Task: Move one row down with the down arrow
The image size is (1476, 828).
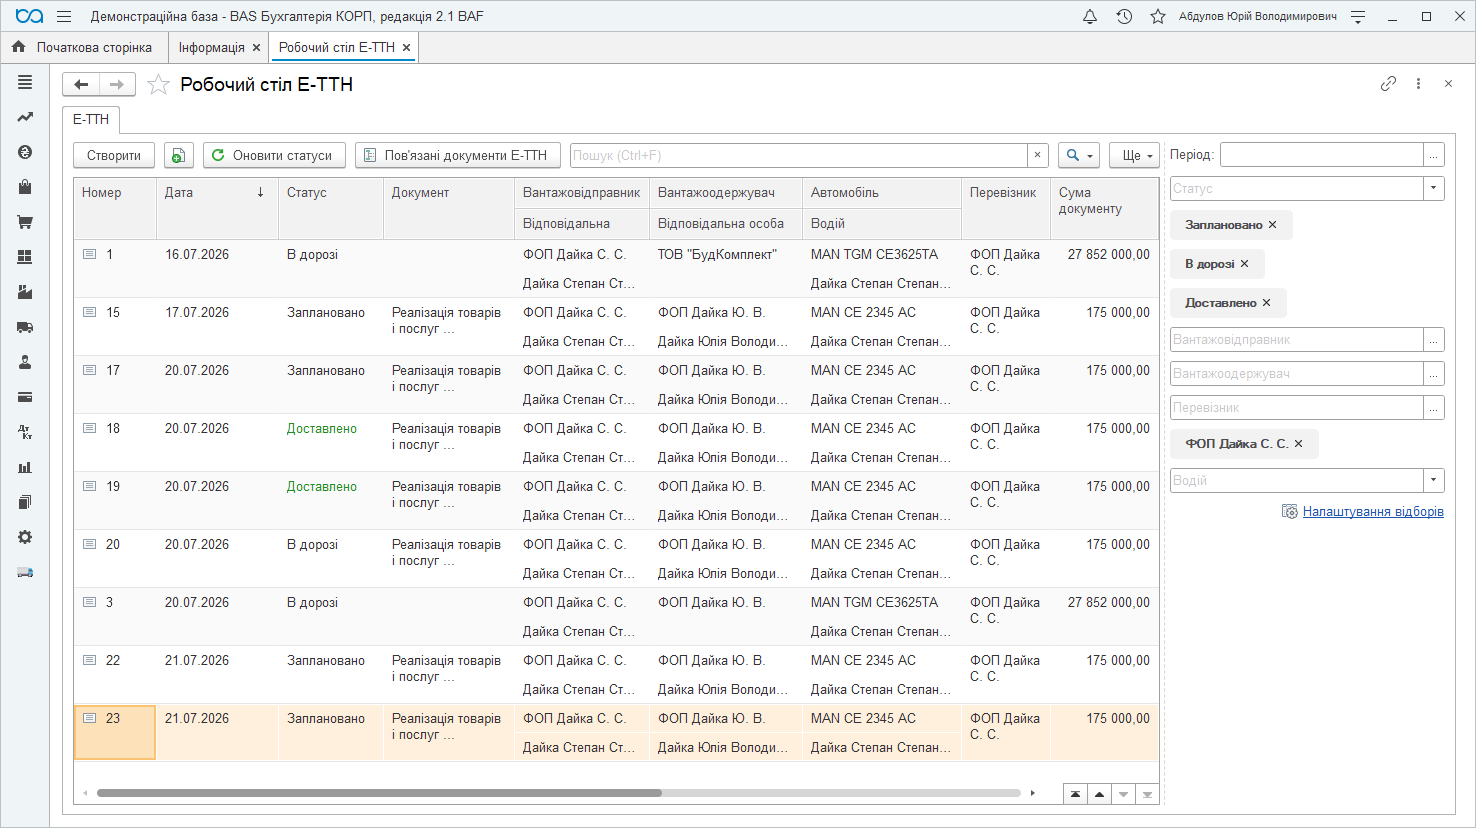Action: 1123,794
